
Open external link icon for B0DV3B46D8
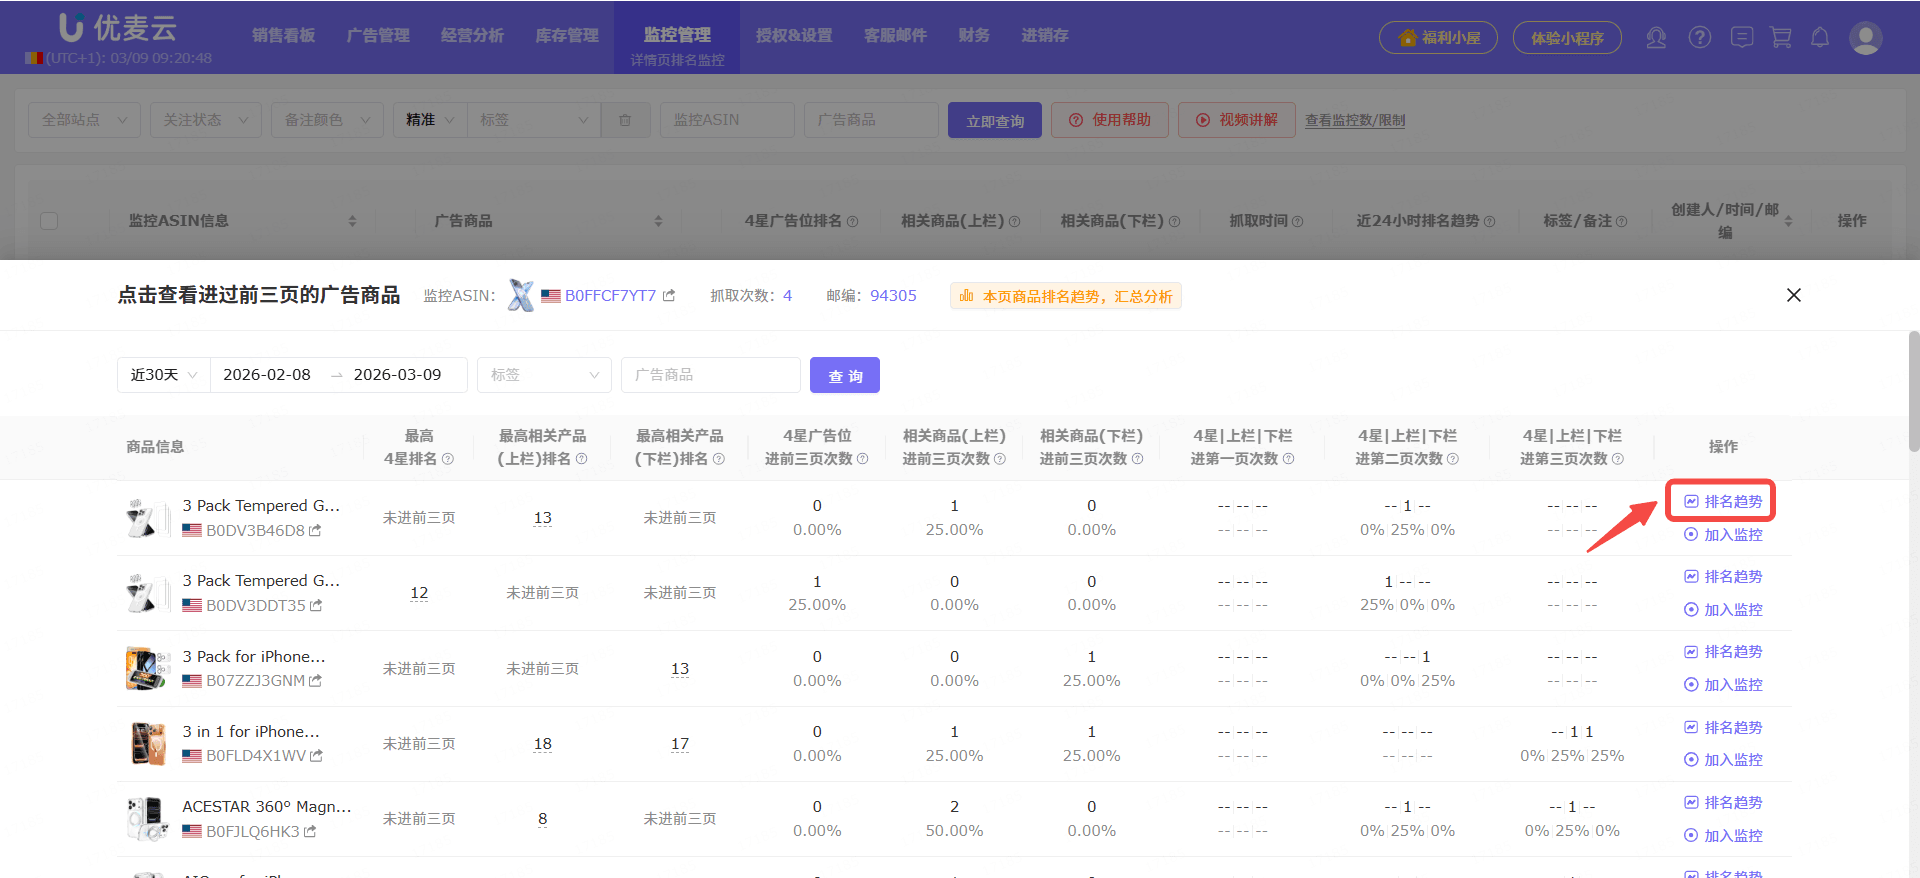tap(315, 530)
